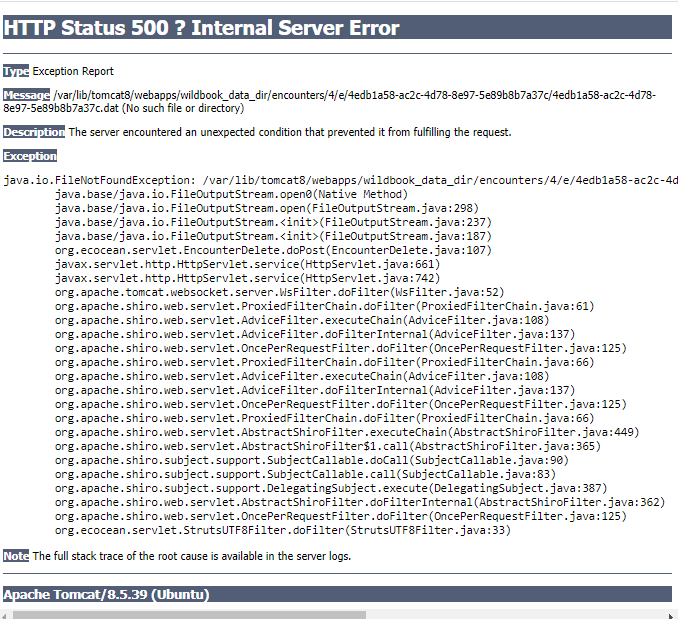The width and height of the screenshot is (678, 619).
Task: Click the 'Exception' label
Action: coord(30,156)
